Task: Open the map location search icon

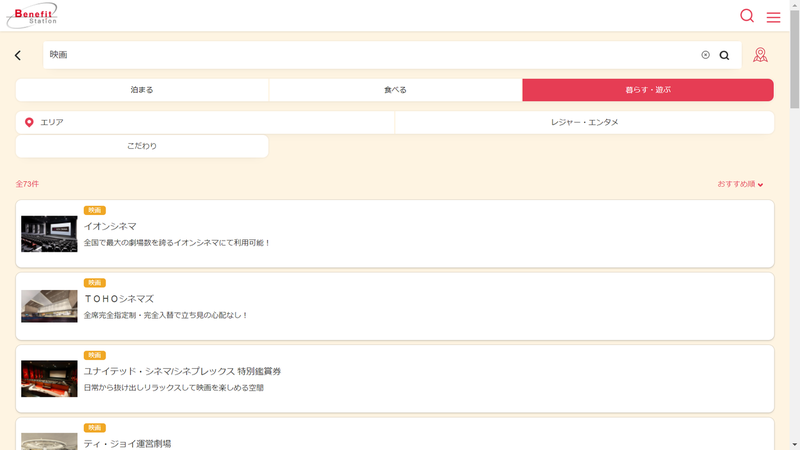Action: pos(761,55)
